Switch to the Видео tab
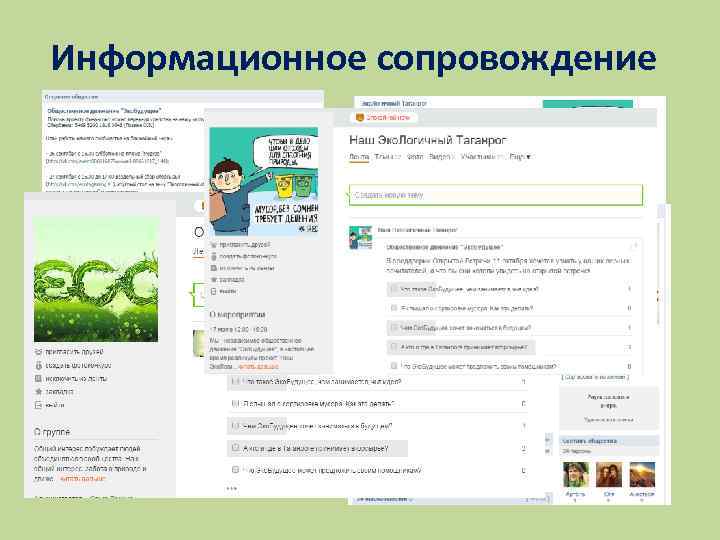 click(x=441, y=157)
